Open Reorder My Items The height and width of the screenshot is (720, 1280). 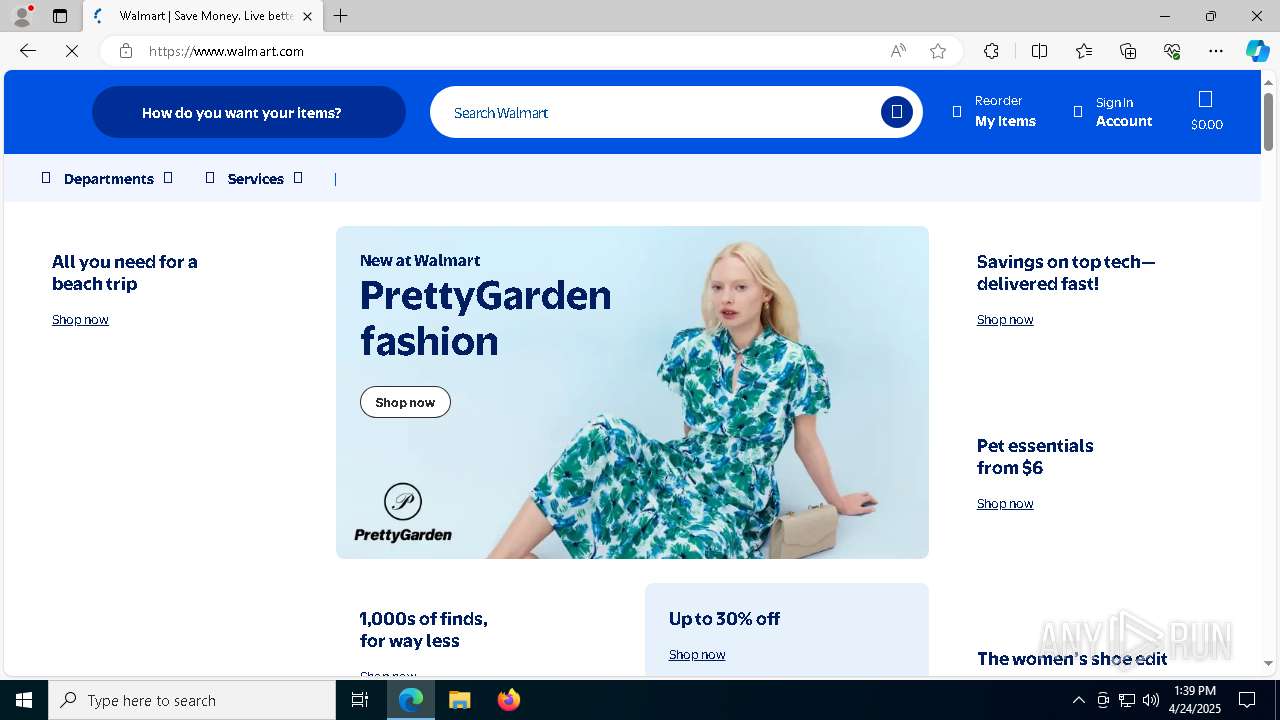click(x=994, y=111)
